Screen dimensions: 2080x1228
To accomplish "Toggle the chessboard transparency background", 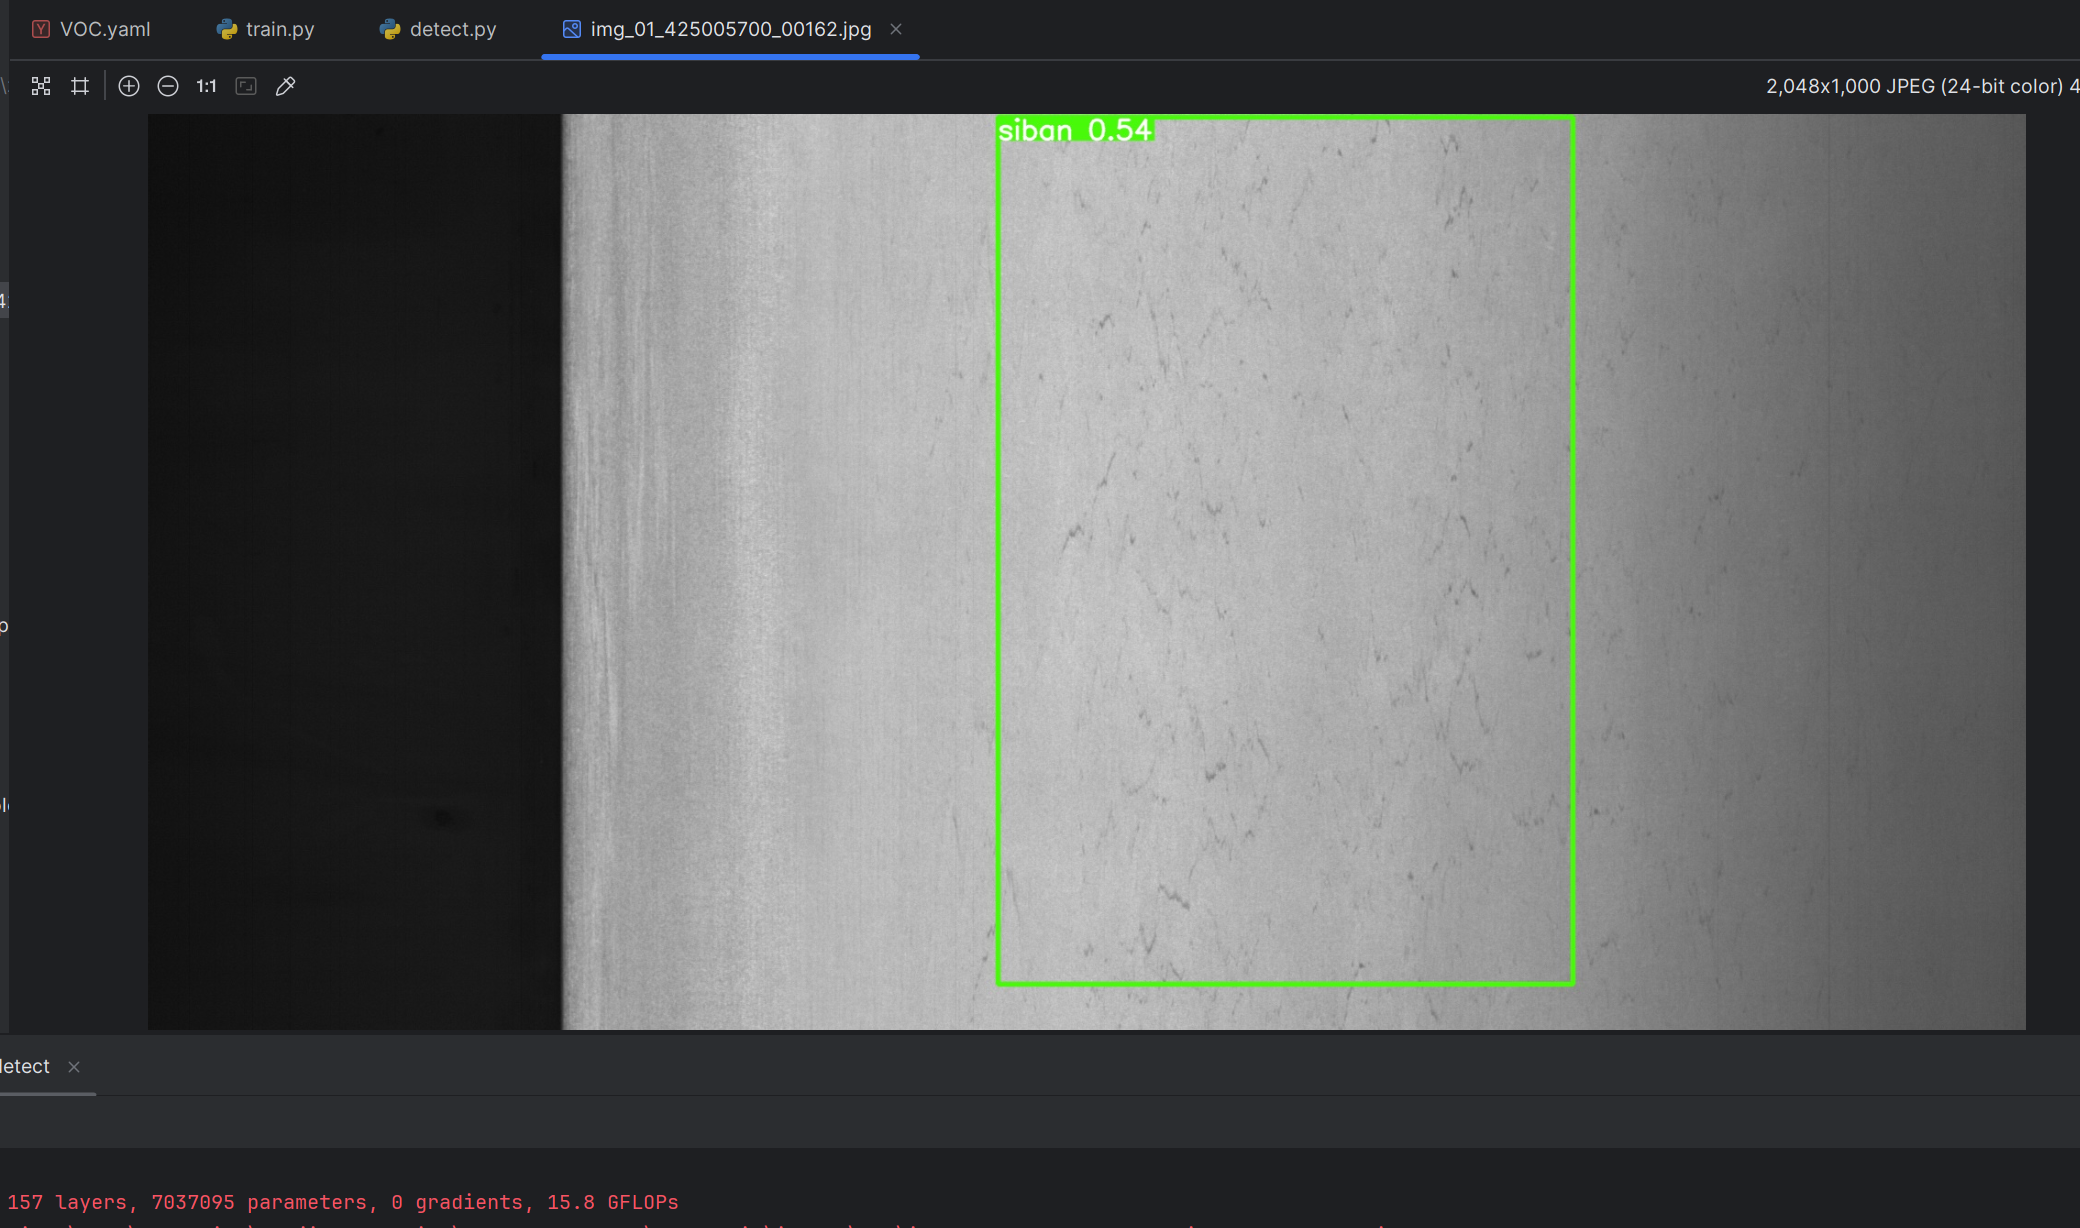I will [41, 86].
